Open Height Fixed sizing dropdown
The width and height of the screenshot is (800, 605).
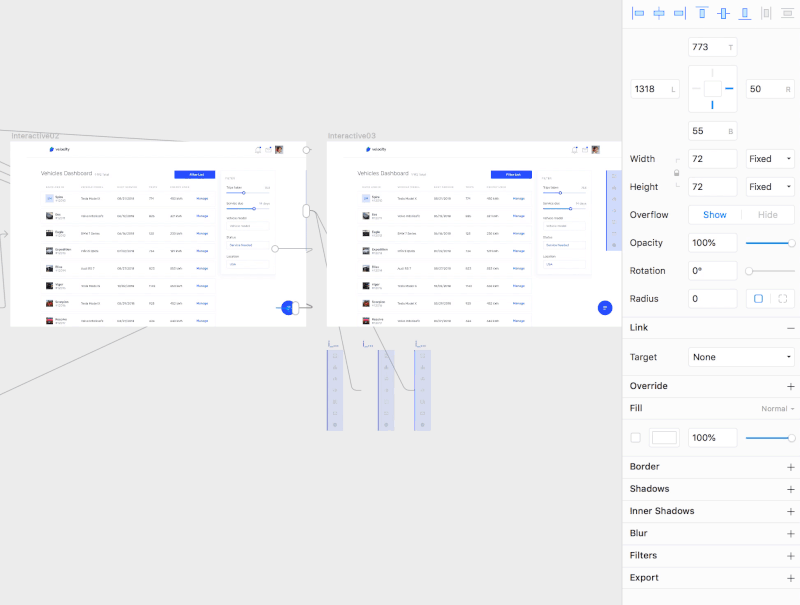click(x=770, y=187)
